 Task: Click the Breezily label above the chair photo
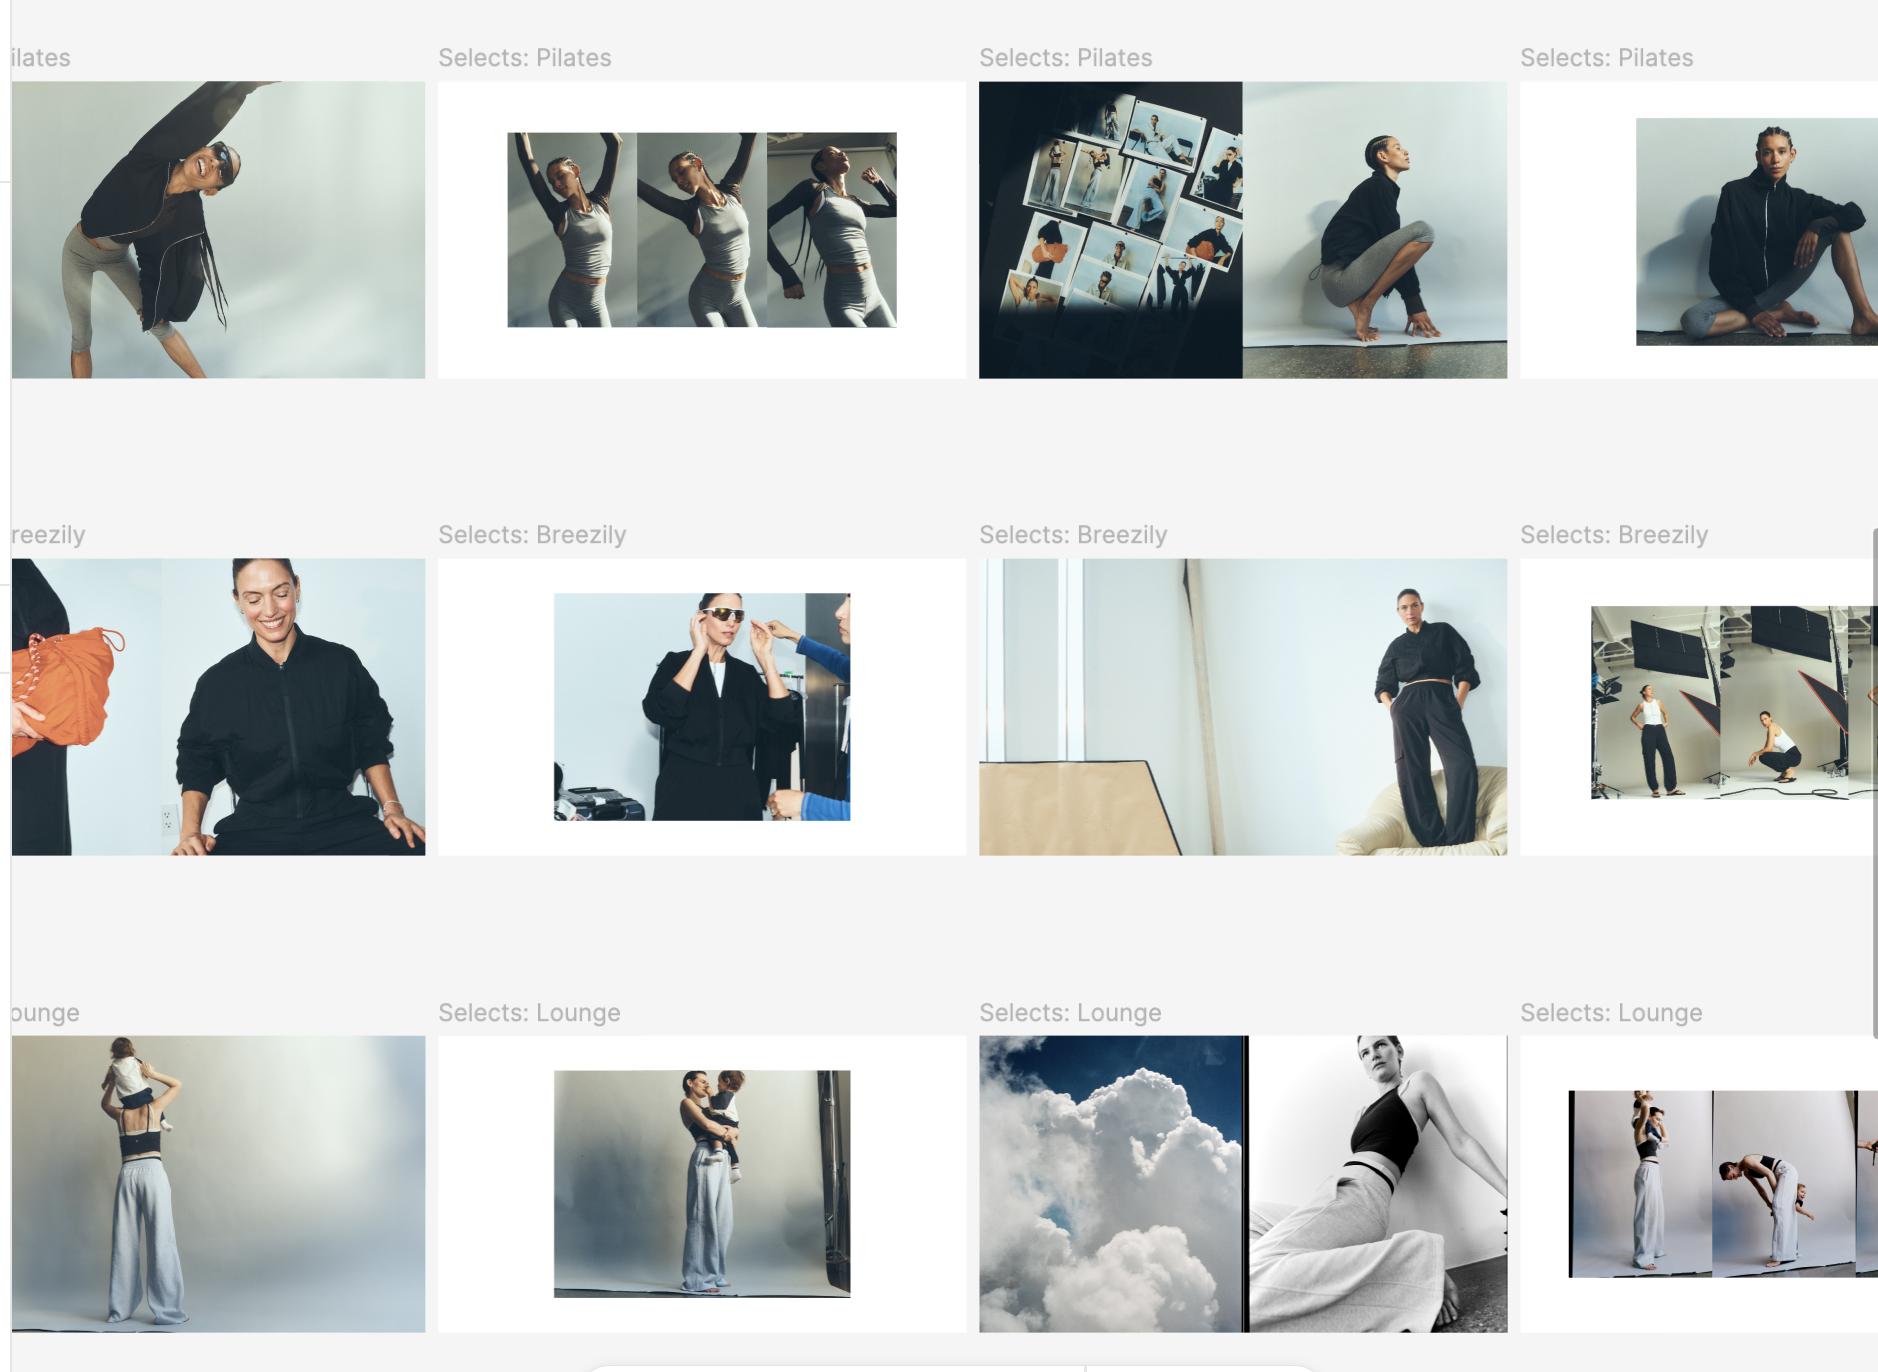point(1073,535)
